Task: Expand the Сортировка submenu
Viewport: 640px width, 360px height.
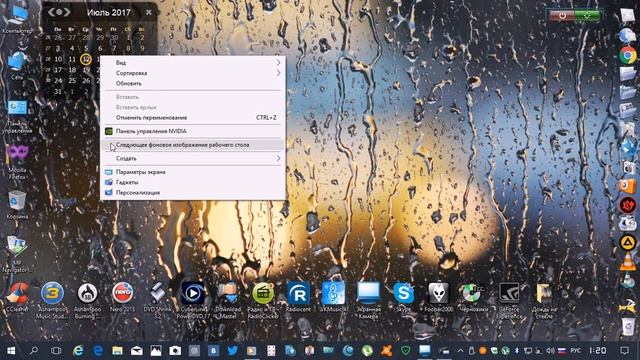Action: pos(193,73)
